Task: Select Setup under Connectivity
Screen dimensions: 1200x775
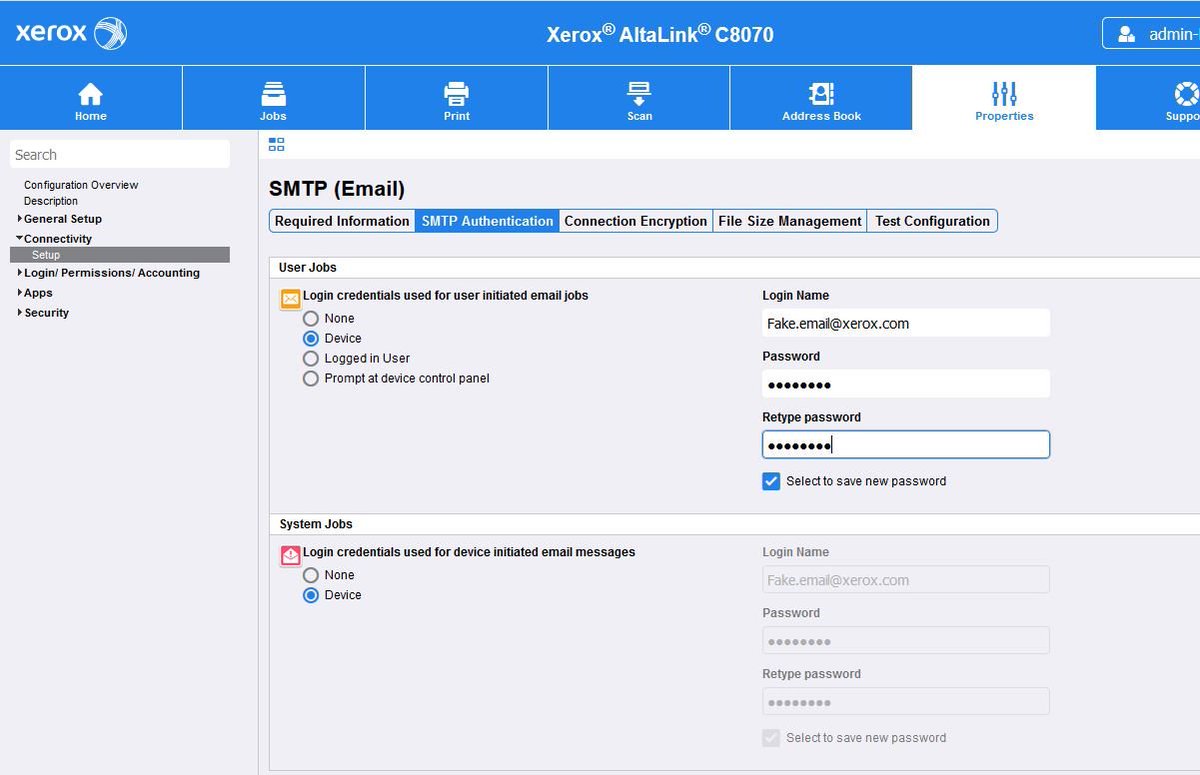Action: pos(120,255)
